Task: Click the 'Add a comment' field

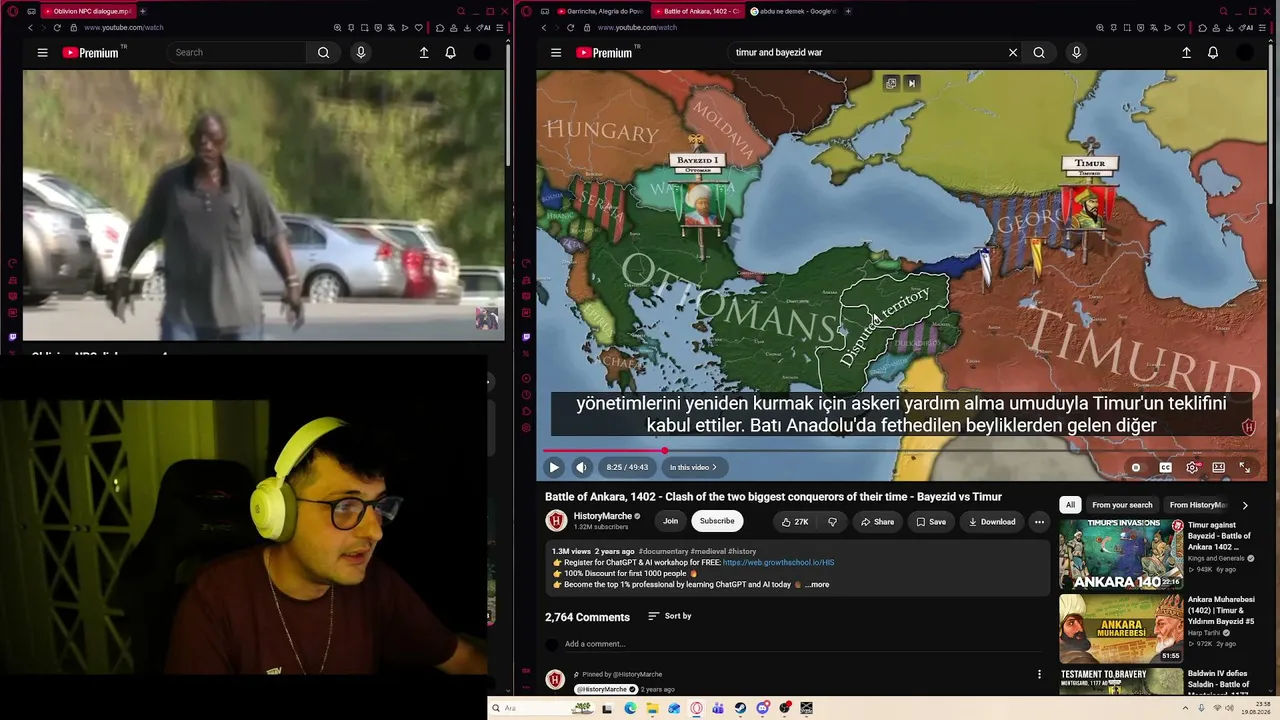Action: pyautogui.click(x=804, y=644)
